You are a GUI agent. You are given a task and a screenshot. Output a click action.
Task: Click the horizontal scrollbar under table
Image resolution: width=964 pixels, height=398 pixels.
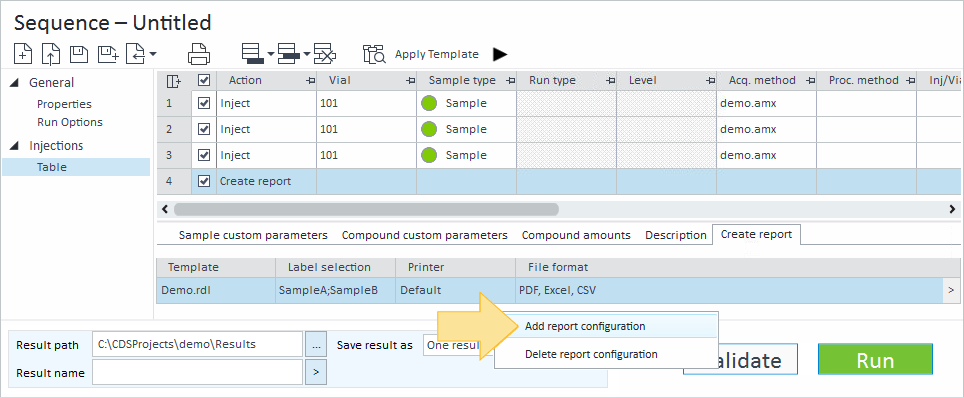(559, 209)
